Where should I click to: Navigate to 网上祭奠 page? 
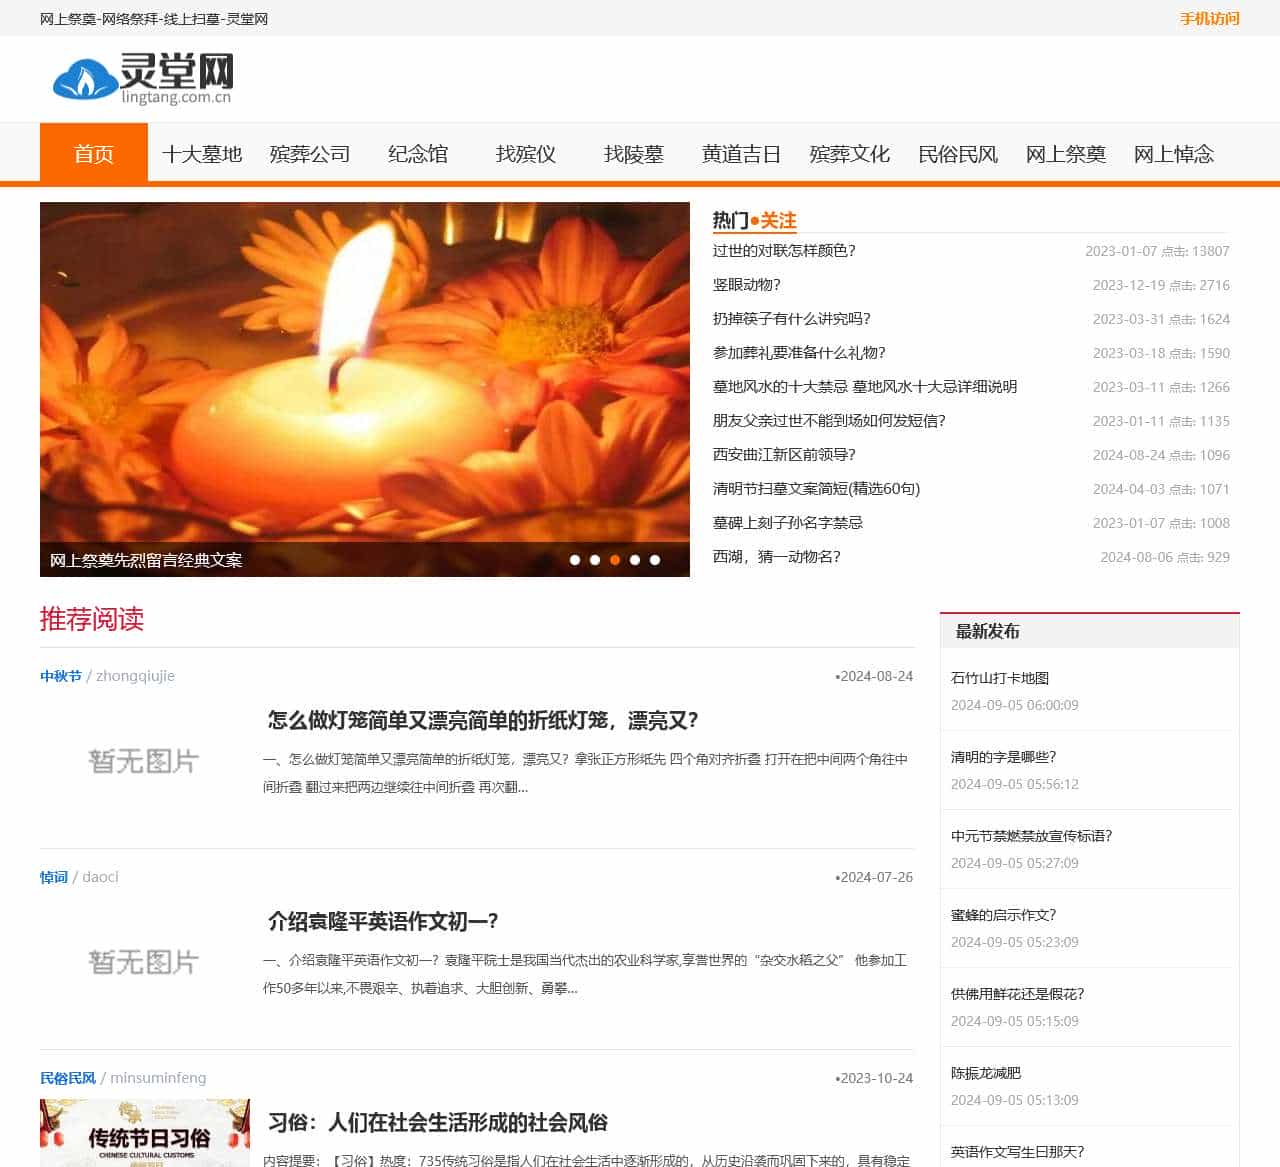(1065, 153)
